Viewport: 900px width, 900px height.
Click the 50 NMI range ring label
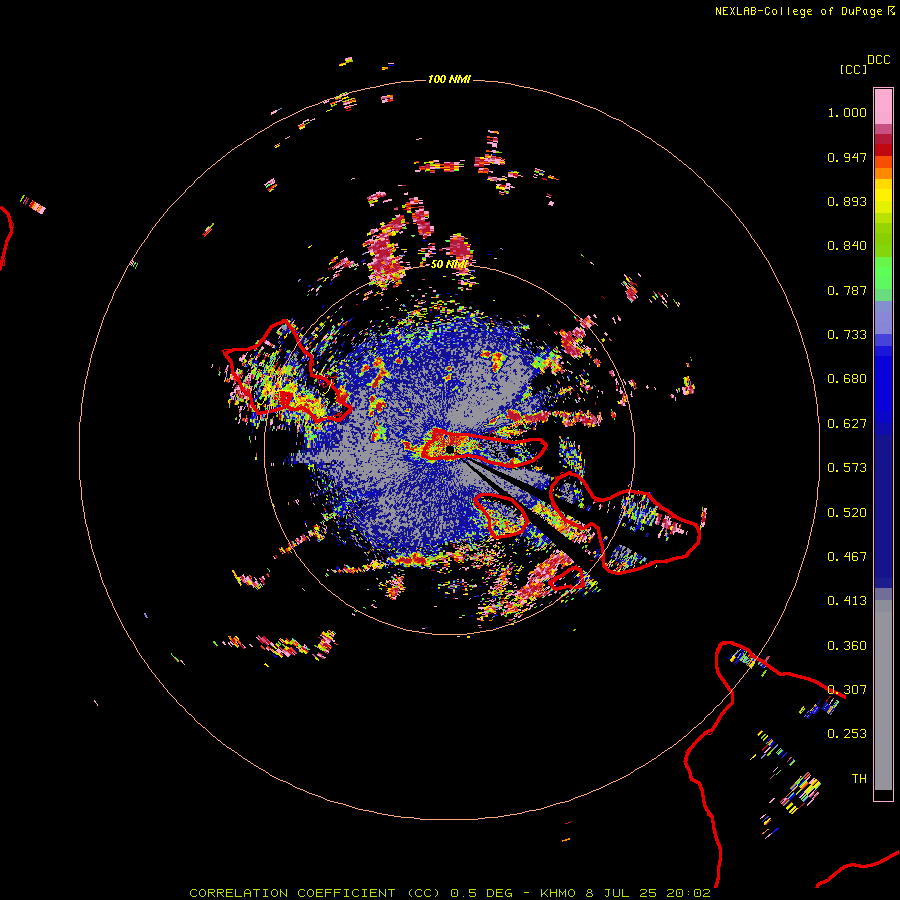tap(449, 264)
